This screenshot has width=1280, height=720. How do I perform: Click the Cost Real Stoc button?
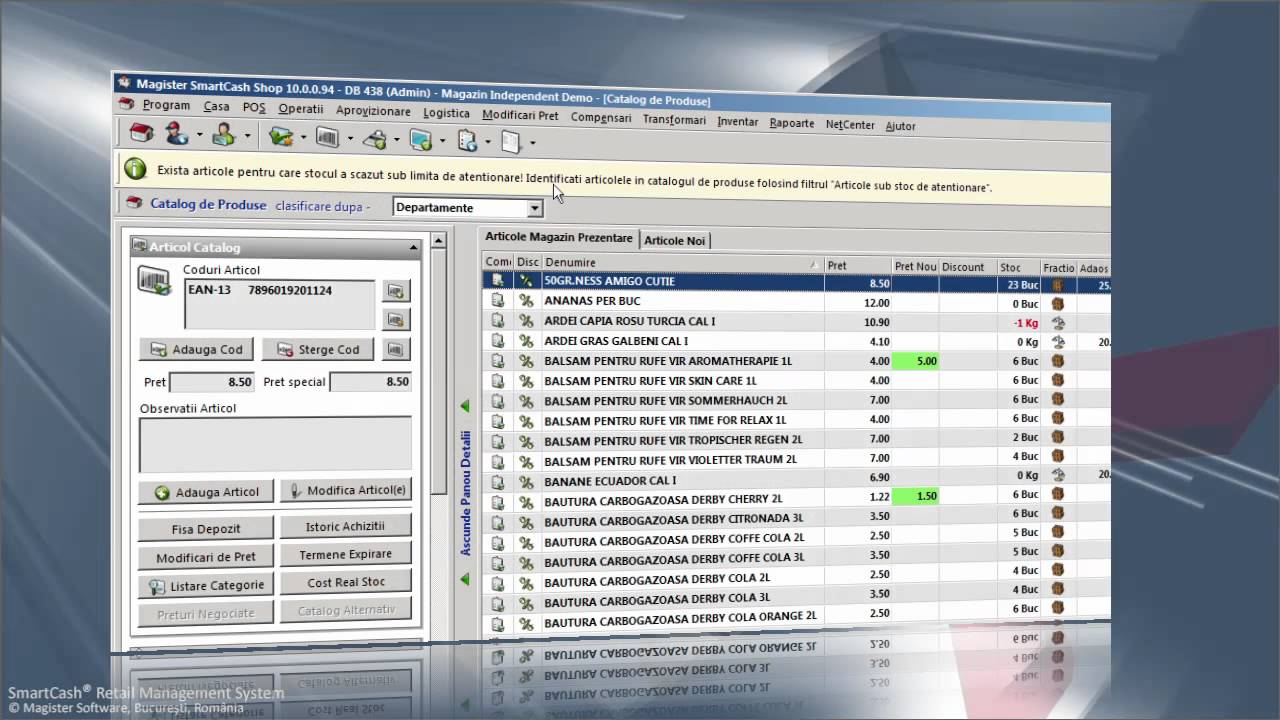[x=346, y=582]
